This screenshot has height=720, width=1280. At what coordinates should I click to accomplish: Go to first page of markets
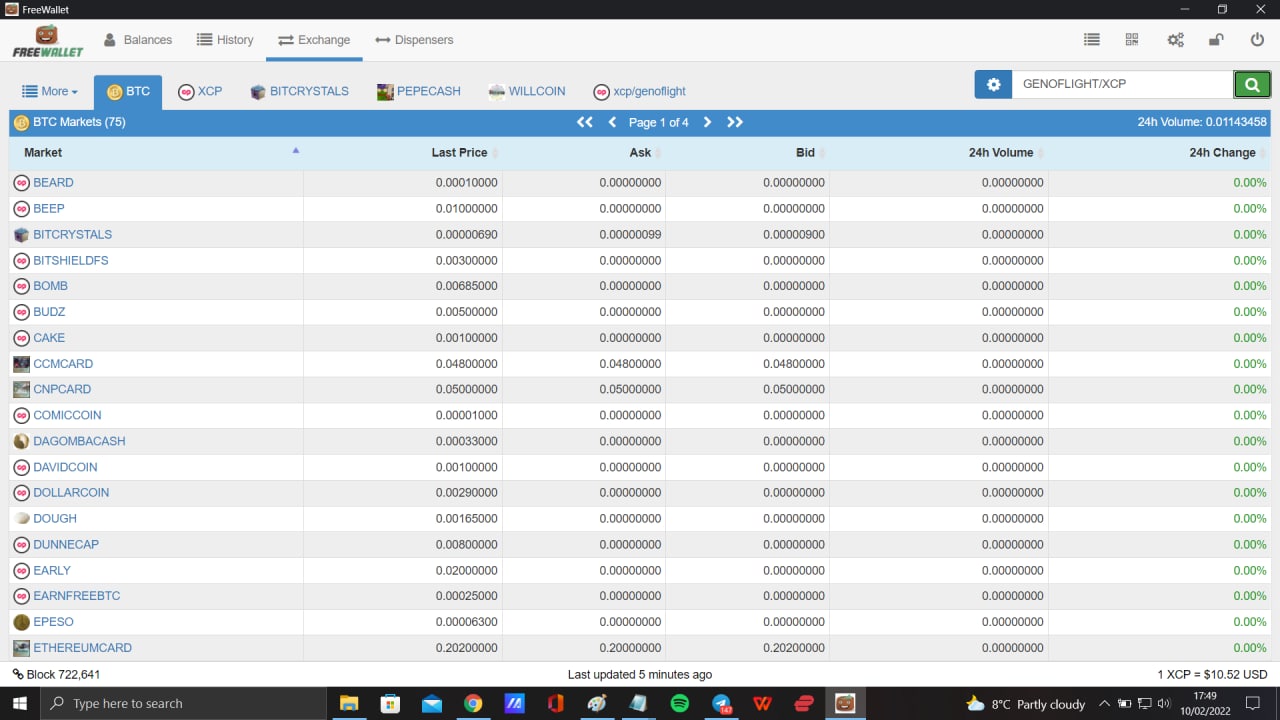pyautogui.click(x=585, y=122)
